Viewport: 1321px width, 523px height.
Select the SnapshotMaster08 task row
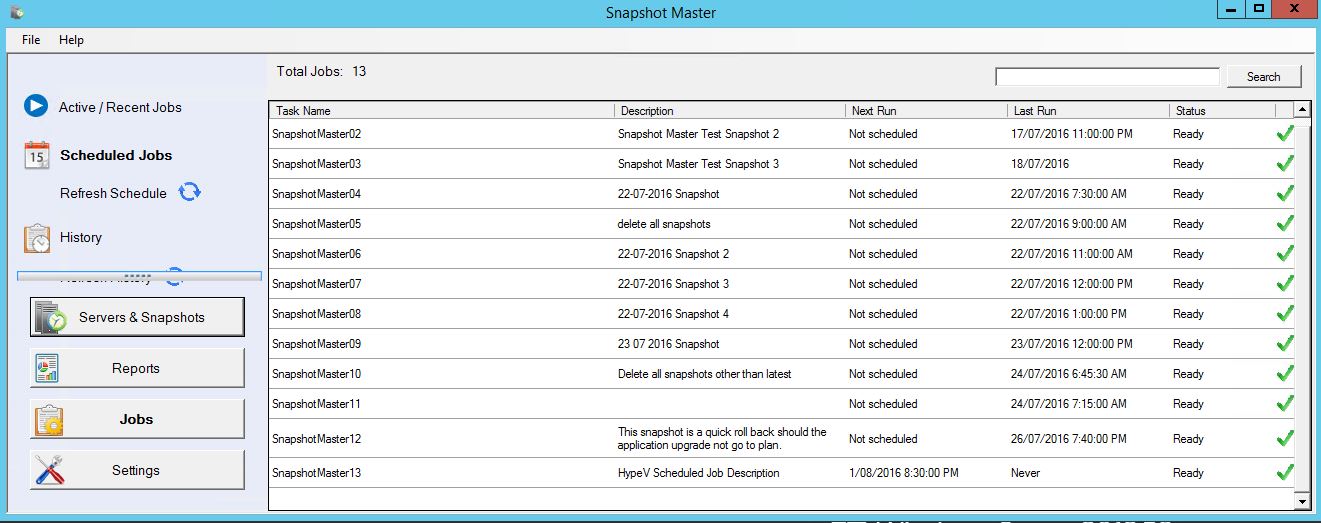(781, 314)
